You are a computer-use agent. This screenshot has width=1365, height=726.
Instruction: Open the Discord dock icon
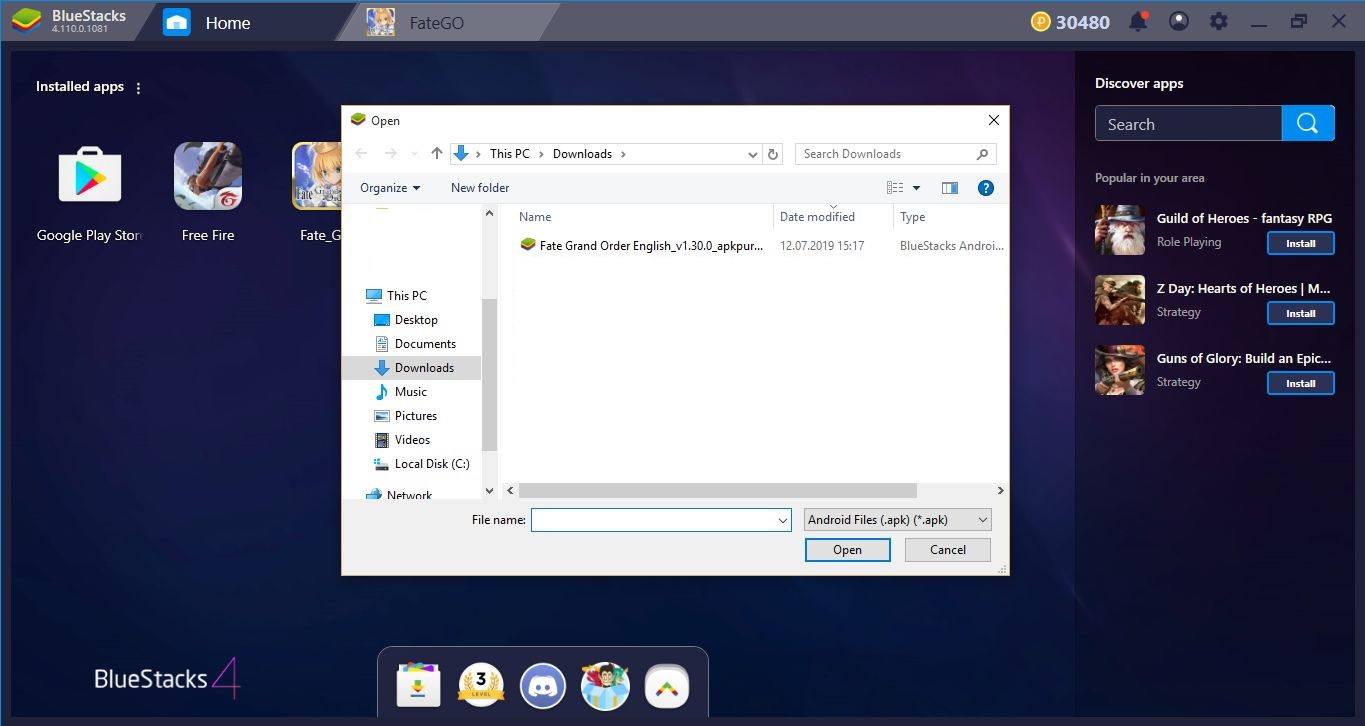coord(543,686)
